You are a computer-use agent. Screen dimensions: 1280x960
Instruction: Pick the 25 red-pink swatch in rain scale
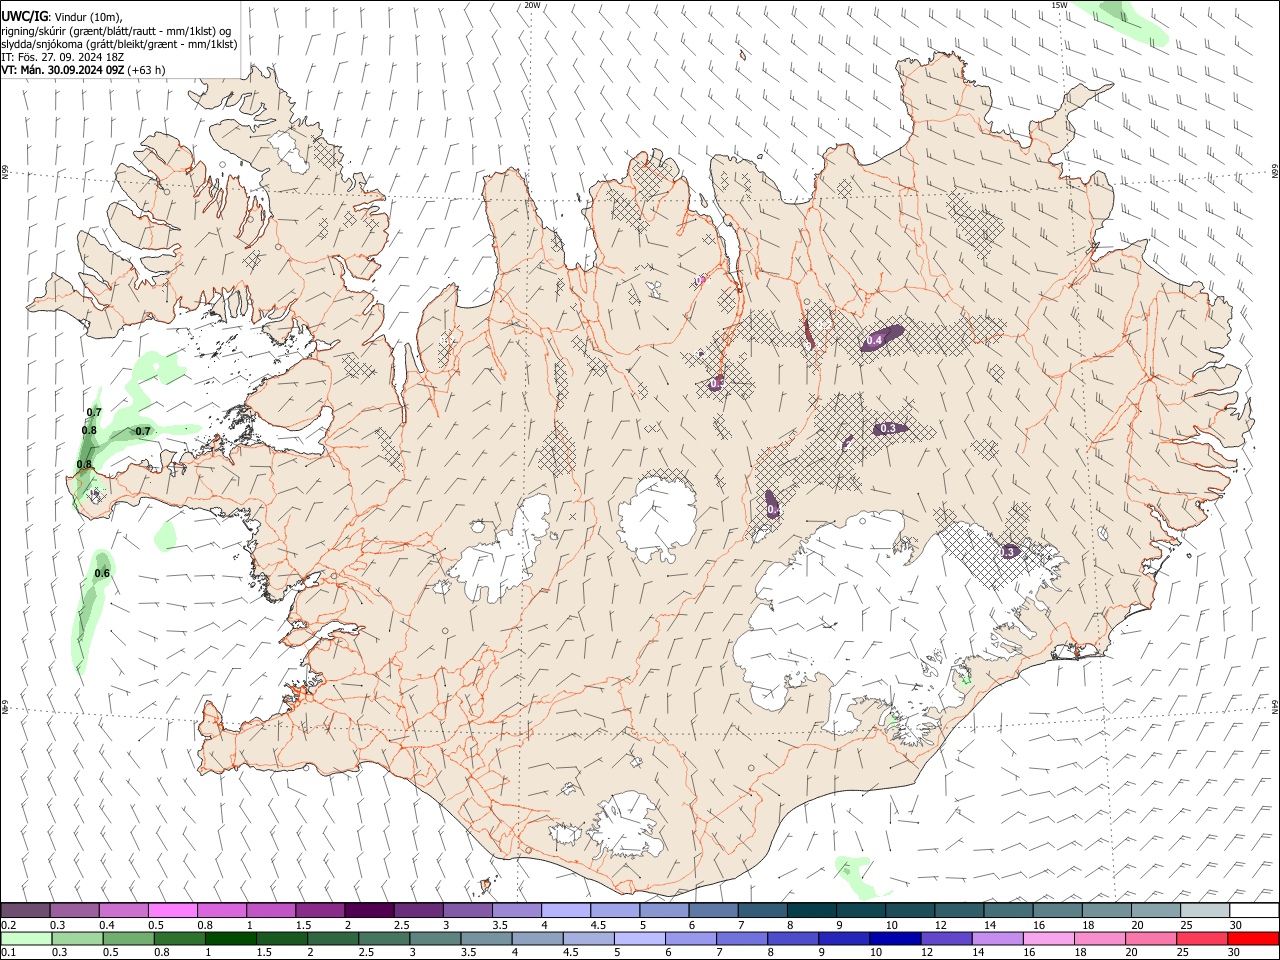pyautogui.click(x=1202, y=939)
